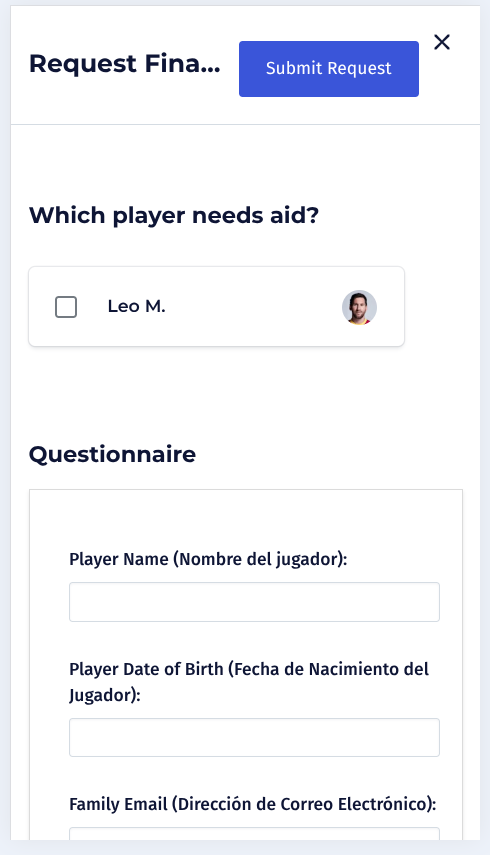The height and width of the screenshot is (855, 490).
Task: Click the word Jugador) on the second label line
Action: [x=104, y=695]
